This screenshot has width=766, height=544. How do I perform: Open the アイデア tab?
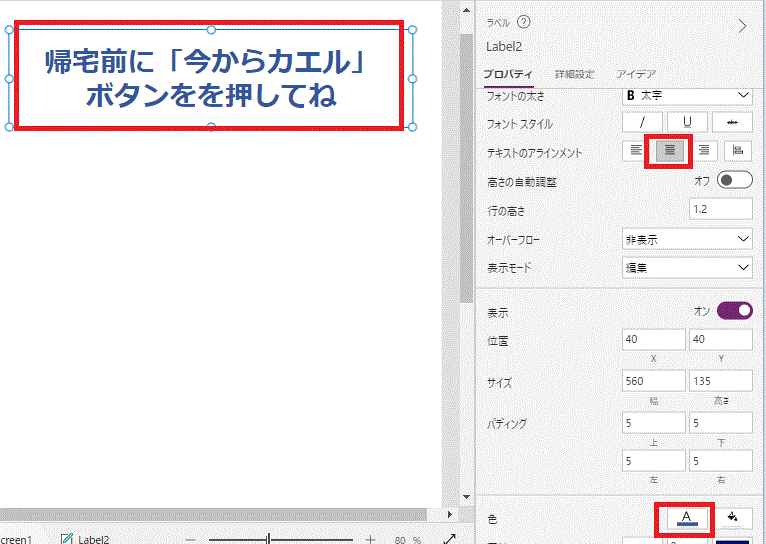pos(636,74)
